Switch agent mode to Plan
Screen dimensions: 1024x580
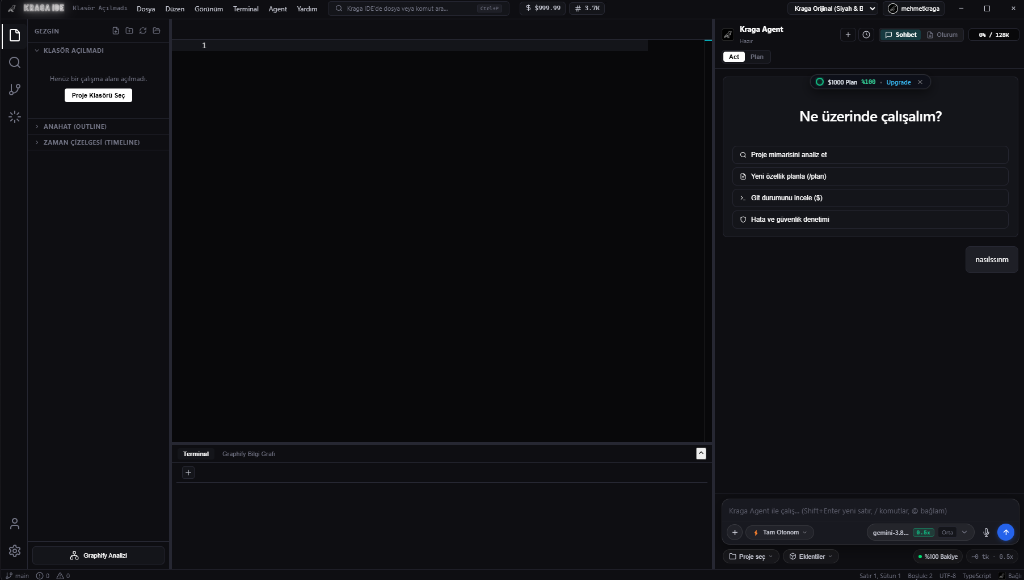coord(757,57)
